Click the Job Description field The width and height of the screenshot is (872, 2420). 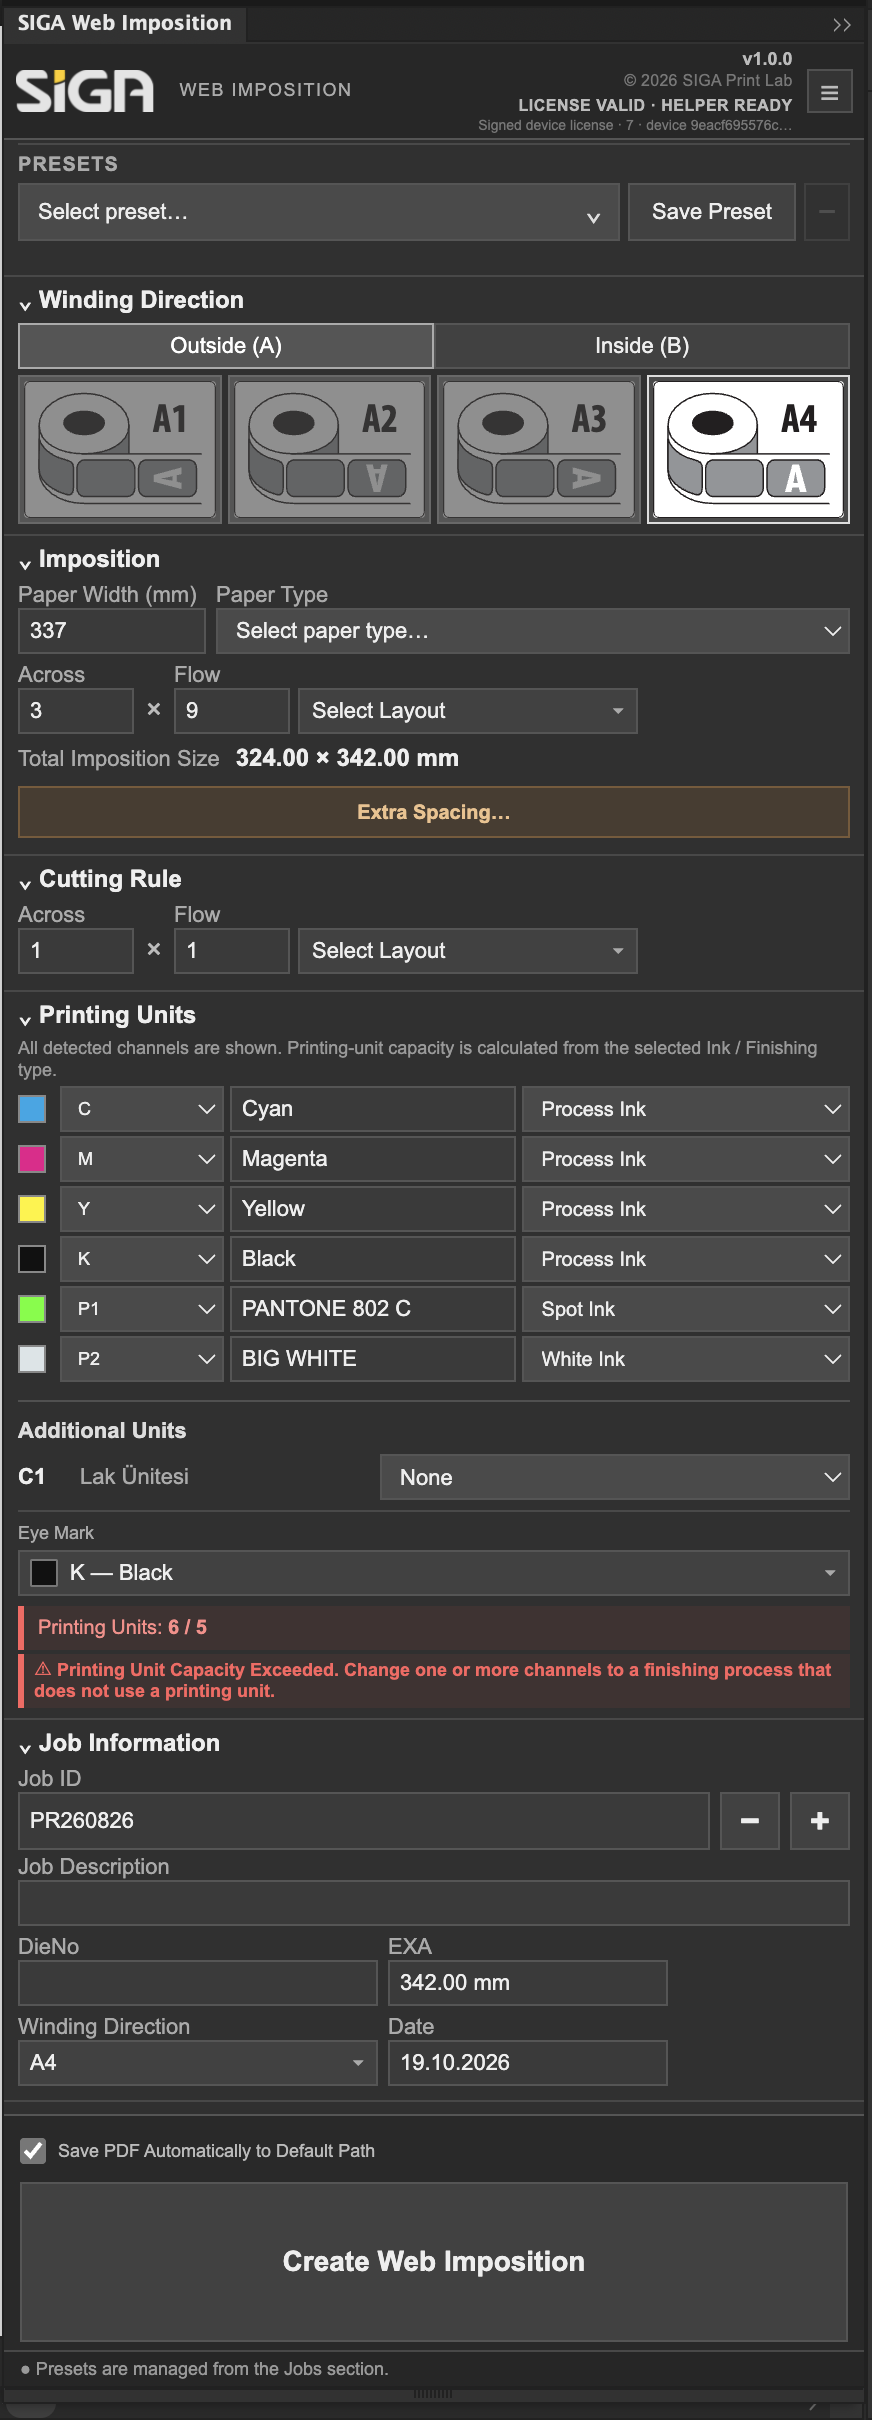coord(434,1903)
